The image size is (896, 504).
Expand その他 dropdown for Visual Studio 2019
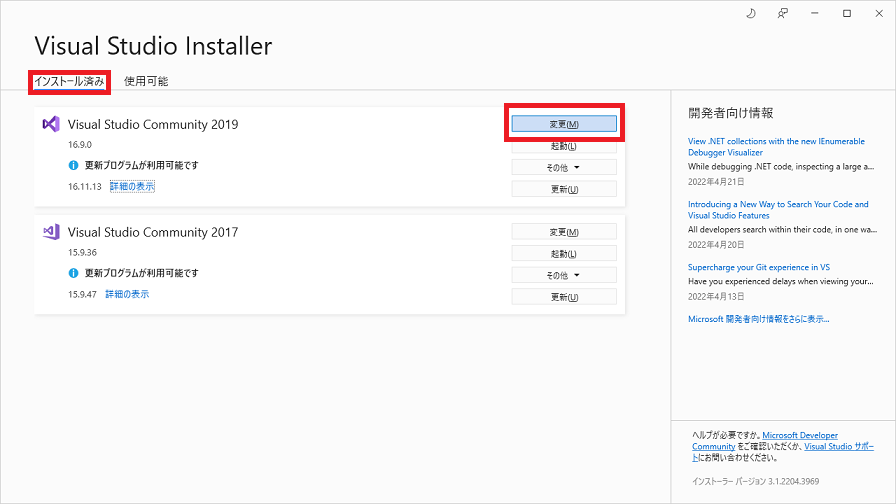[x=563, y=167]
